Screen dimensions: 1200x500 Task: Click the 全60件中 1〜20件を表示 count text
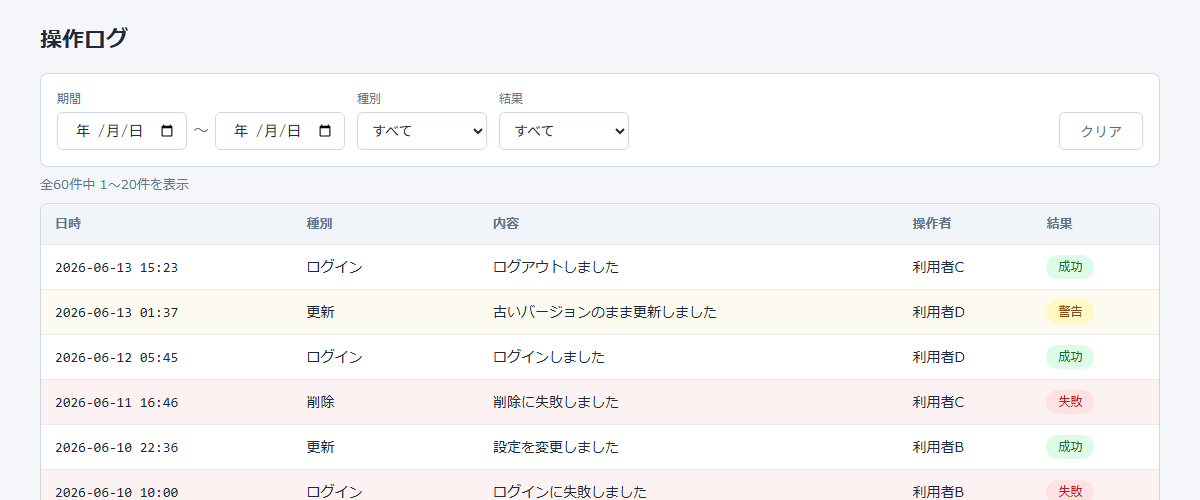point(115,185)
